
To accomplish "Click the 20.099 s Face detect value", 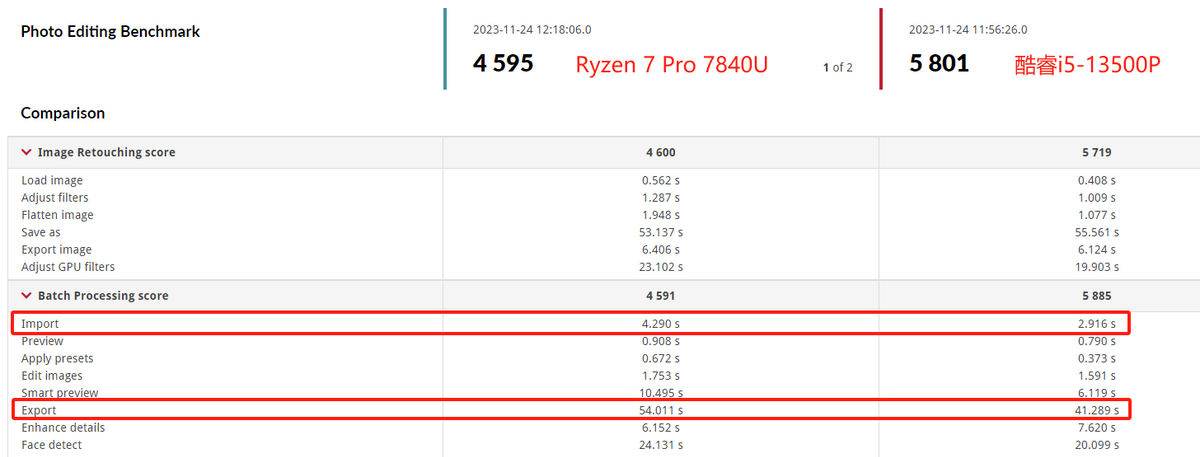I will pyautogui.click(x=1097, y=445).
